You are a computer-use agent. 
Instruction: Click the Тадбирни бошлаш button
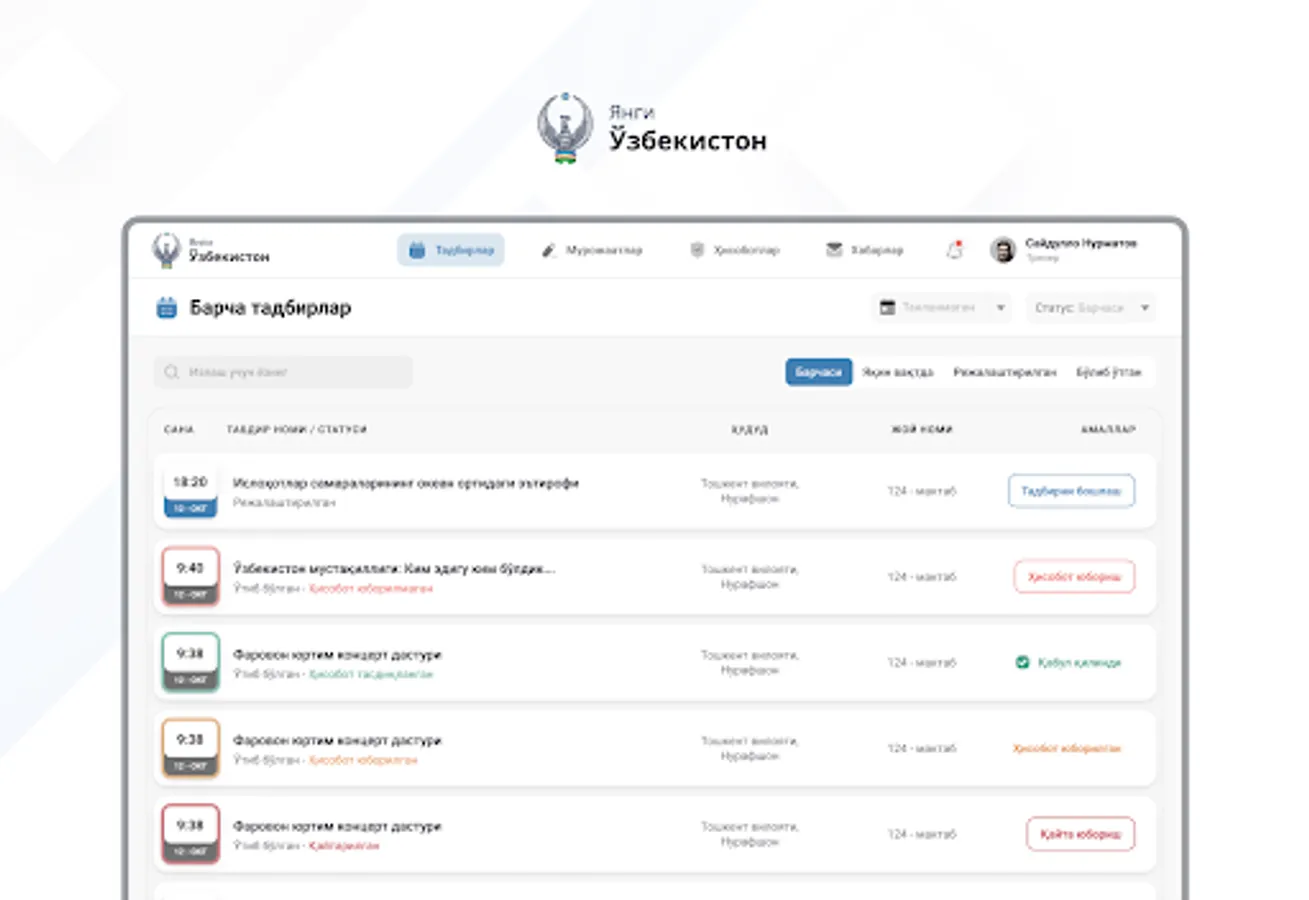[x=1072, y=491]
